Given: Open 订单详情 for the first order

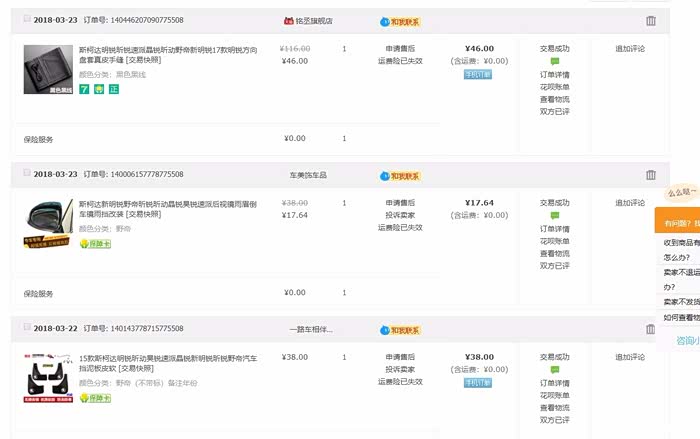Looking at the screenshot, I should 555,74.
